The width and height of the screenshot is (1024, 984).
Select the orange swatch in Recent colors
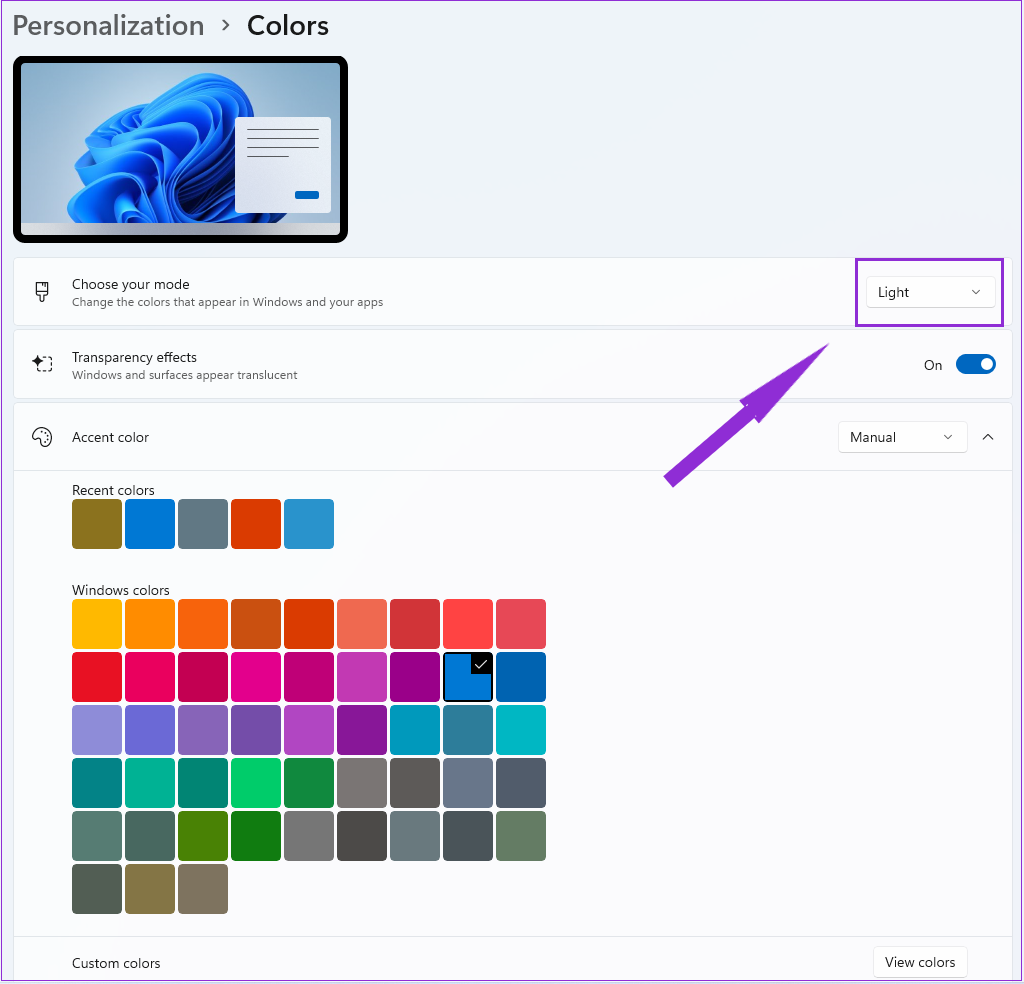pyautogui.click(x=256, y=524)
